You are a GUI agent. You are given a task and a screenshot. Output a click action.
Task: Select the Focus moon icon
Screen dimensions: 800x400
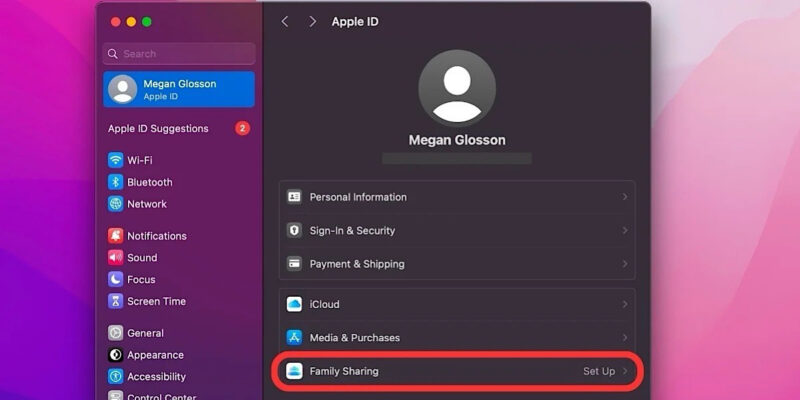point(115,280)
